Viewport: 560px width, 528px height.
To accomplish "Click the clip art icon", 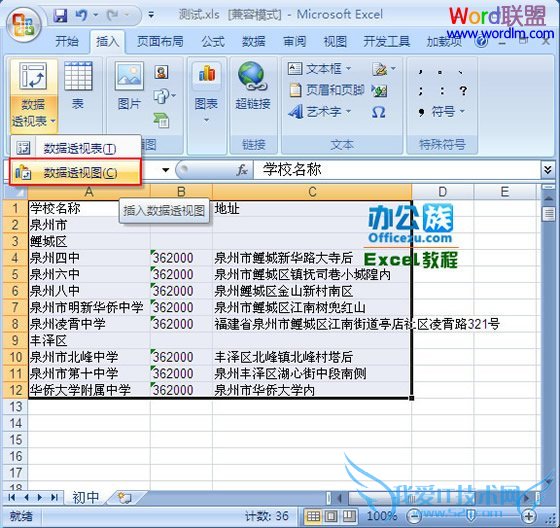I will point(162,73).
